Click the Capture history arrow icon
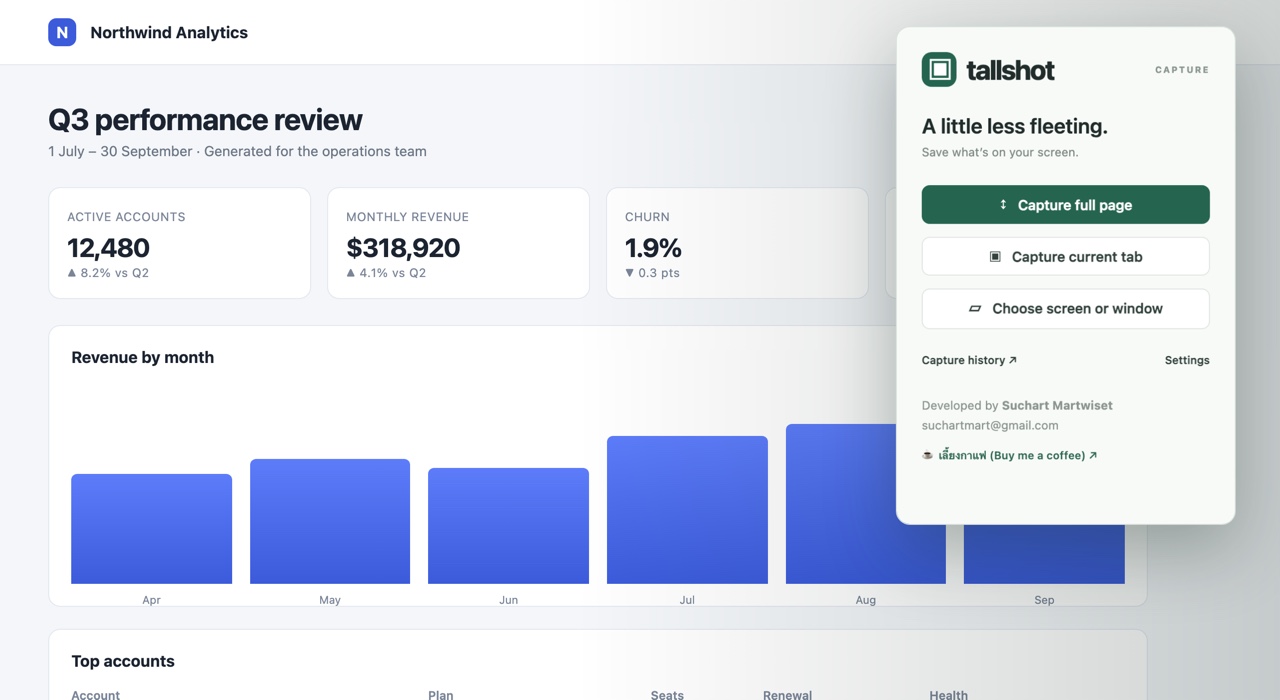This screenshot has height=700, width=1280. (x=1013, y=360)
